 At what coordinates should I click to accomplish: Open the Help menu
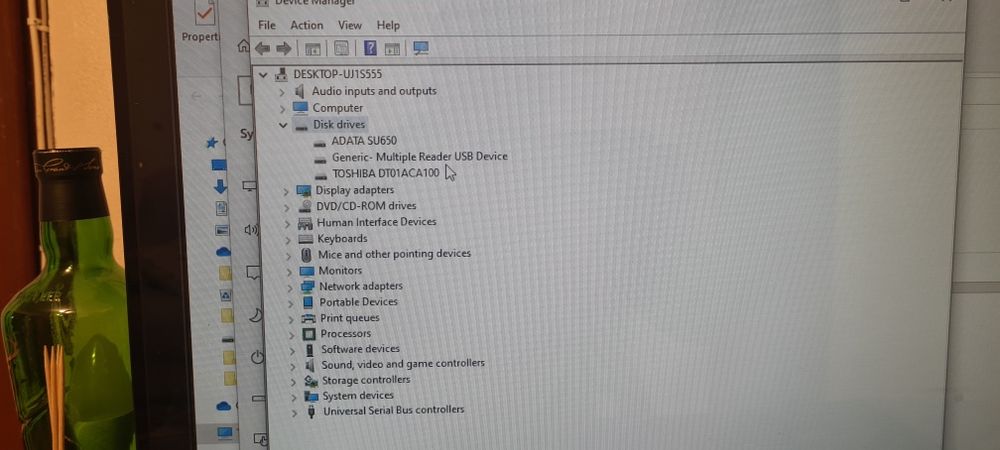pos(388,25)
